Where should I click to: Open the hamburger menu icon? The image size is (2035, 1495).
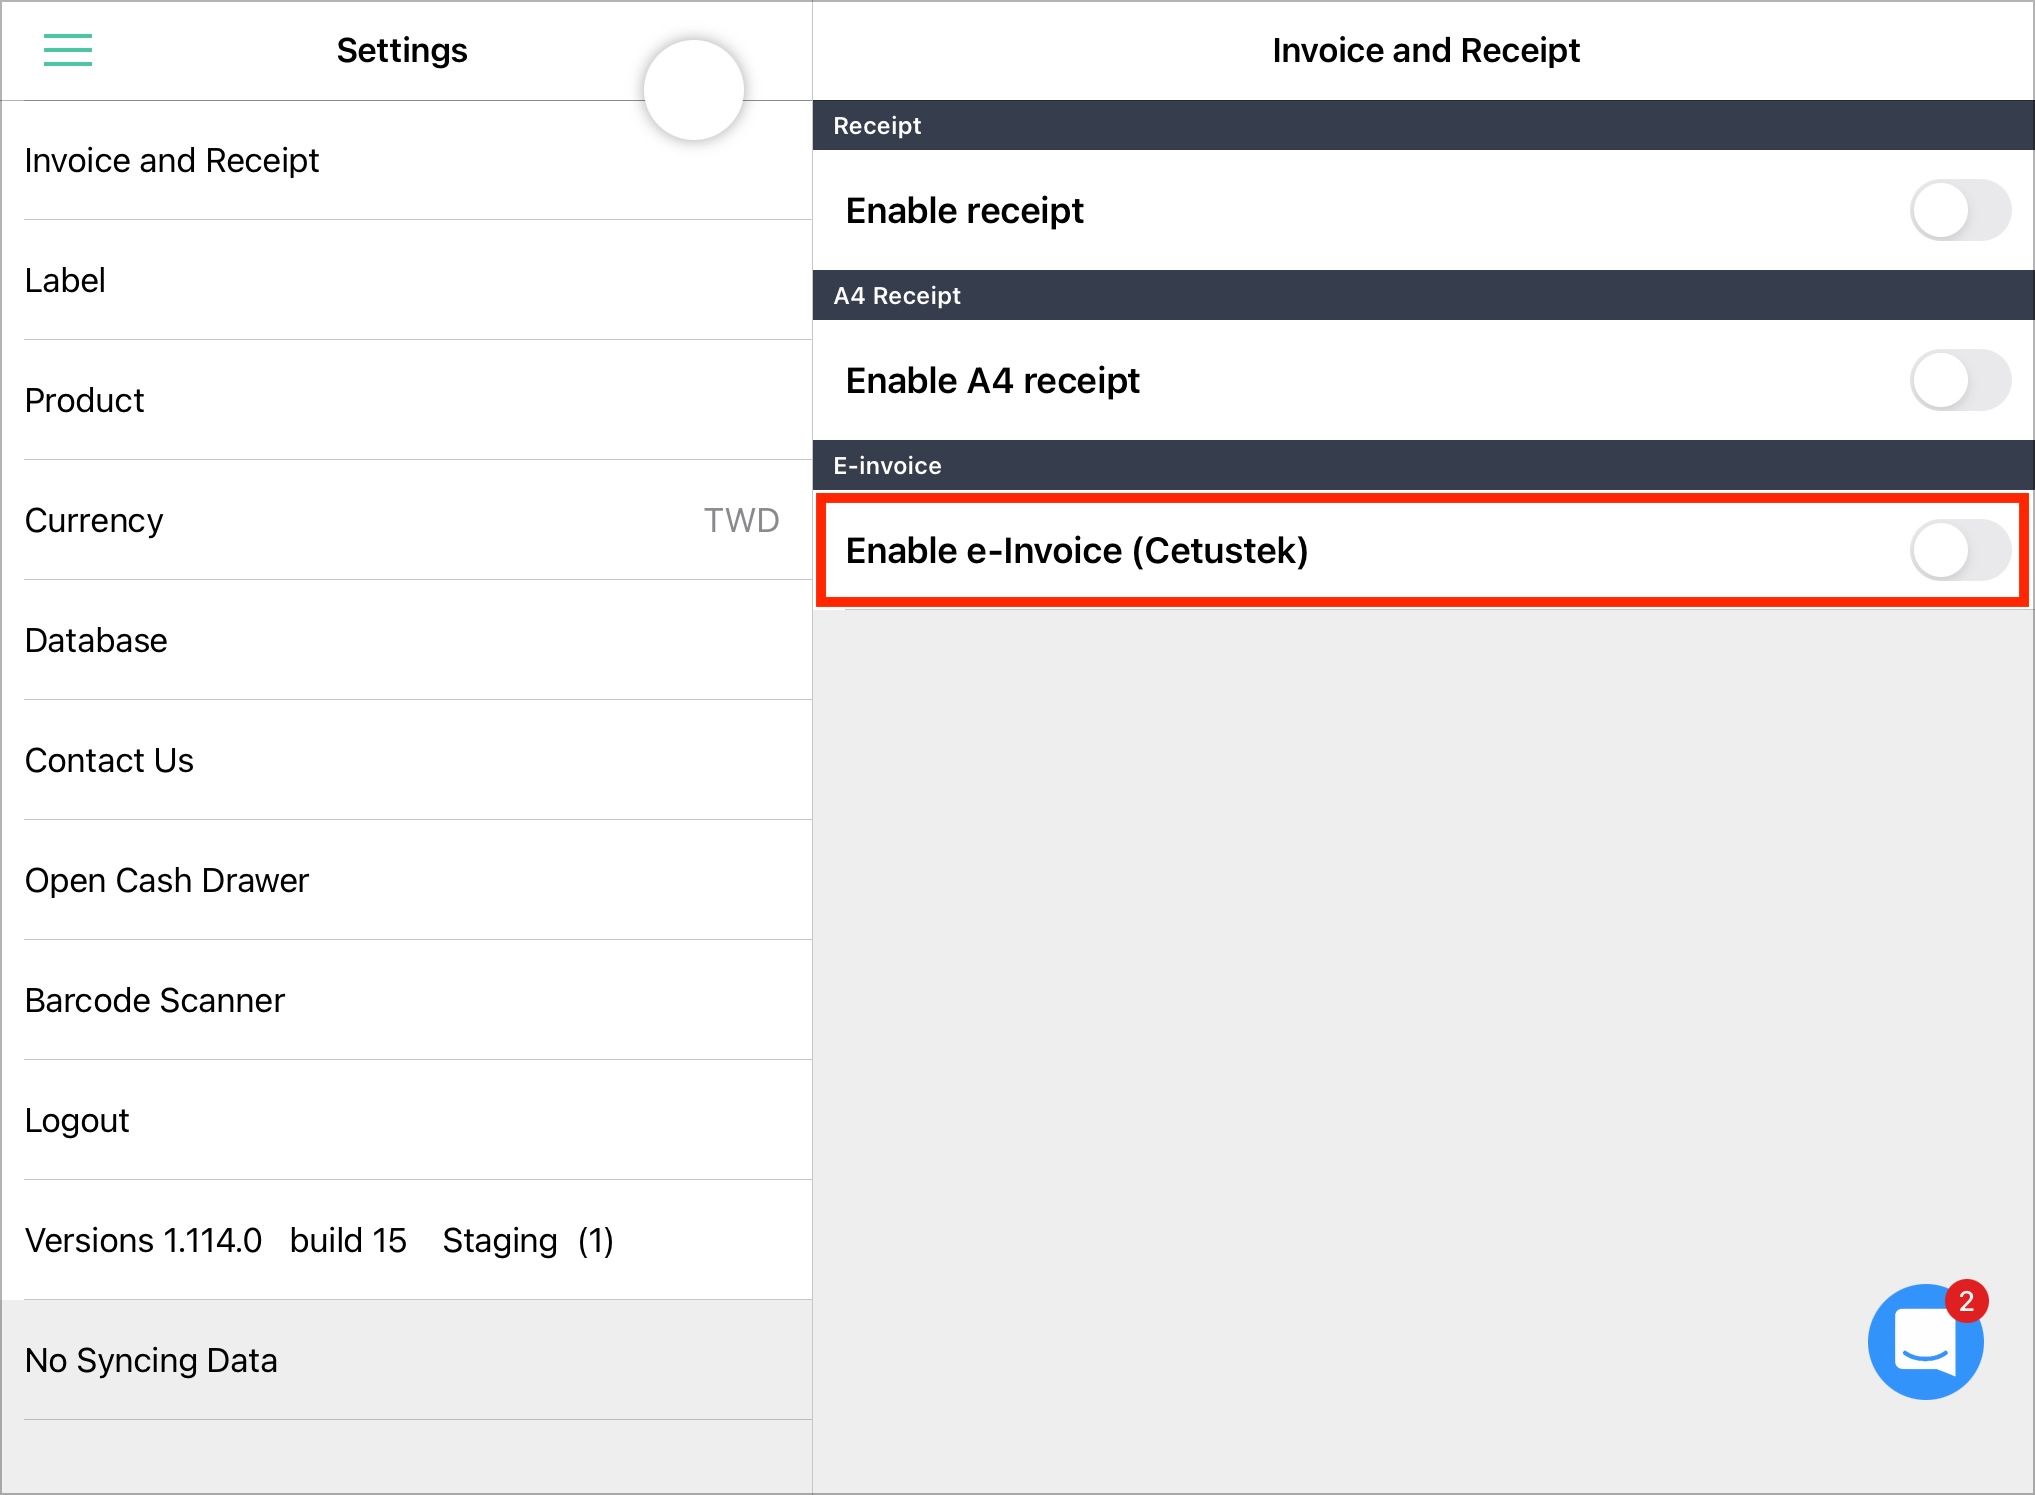(68, 50)
